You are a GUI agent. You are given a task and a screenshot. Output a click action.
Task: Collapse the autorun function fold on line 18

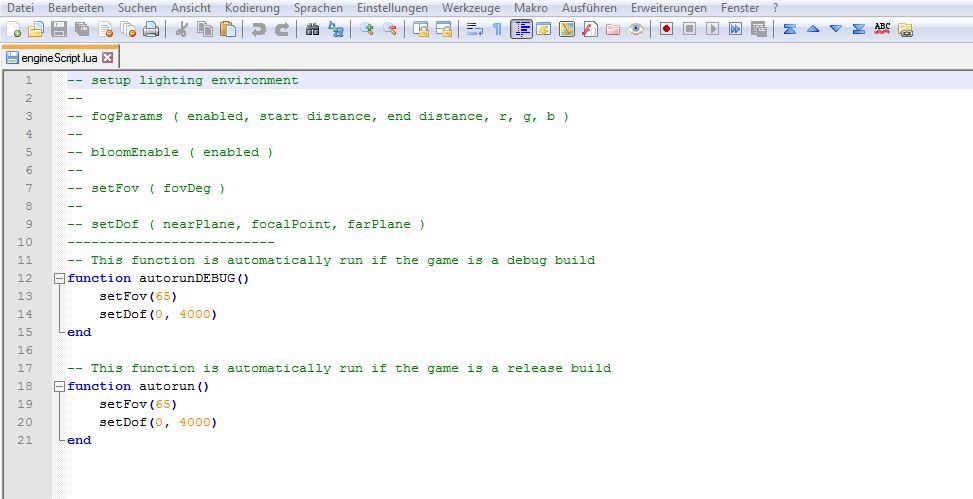pos(59,386)
